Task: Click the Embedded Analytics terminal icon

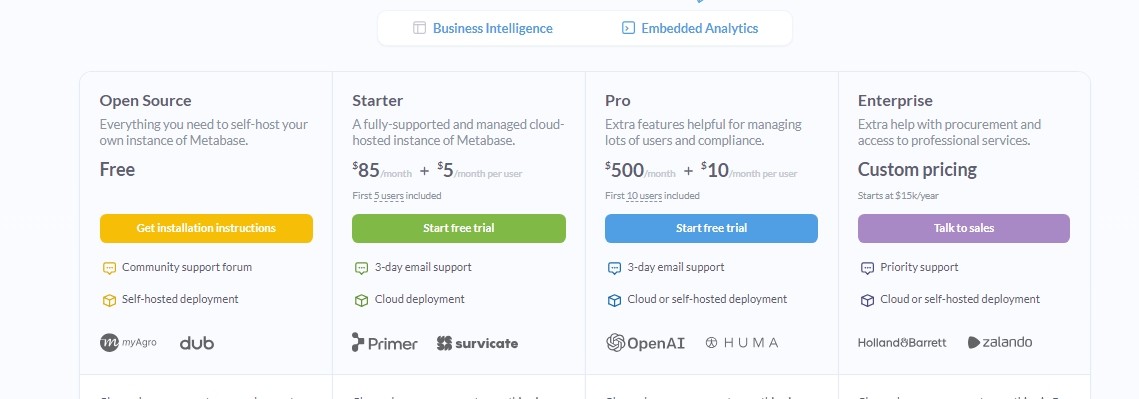Action: [x=628, y=28]
